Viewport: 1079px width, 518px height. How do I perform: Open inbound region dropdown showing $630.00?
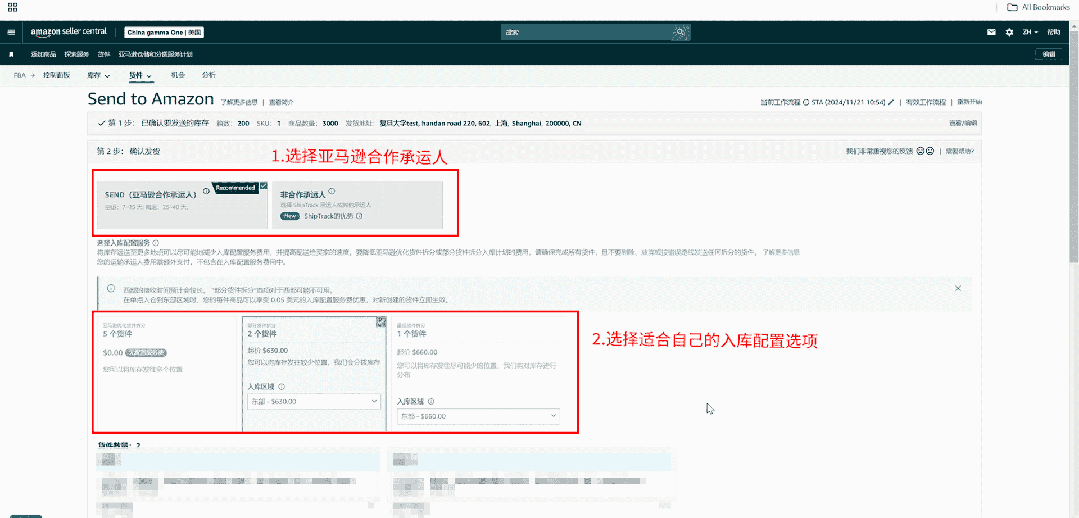pyautogui.click(x=313, y=401)
